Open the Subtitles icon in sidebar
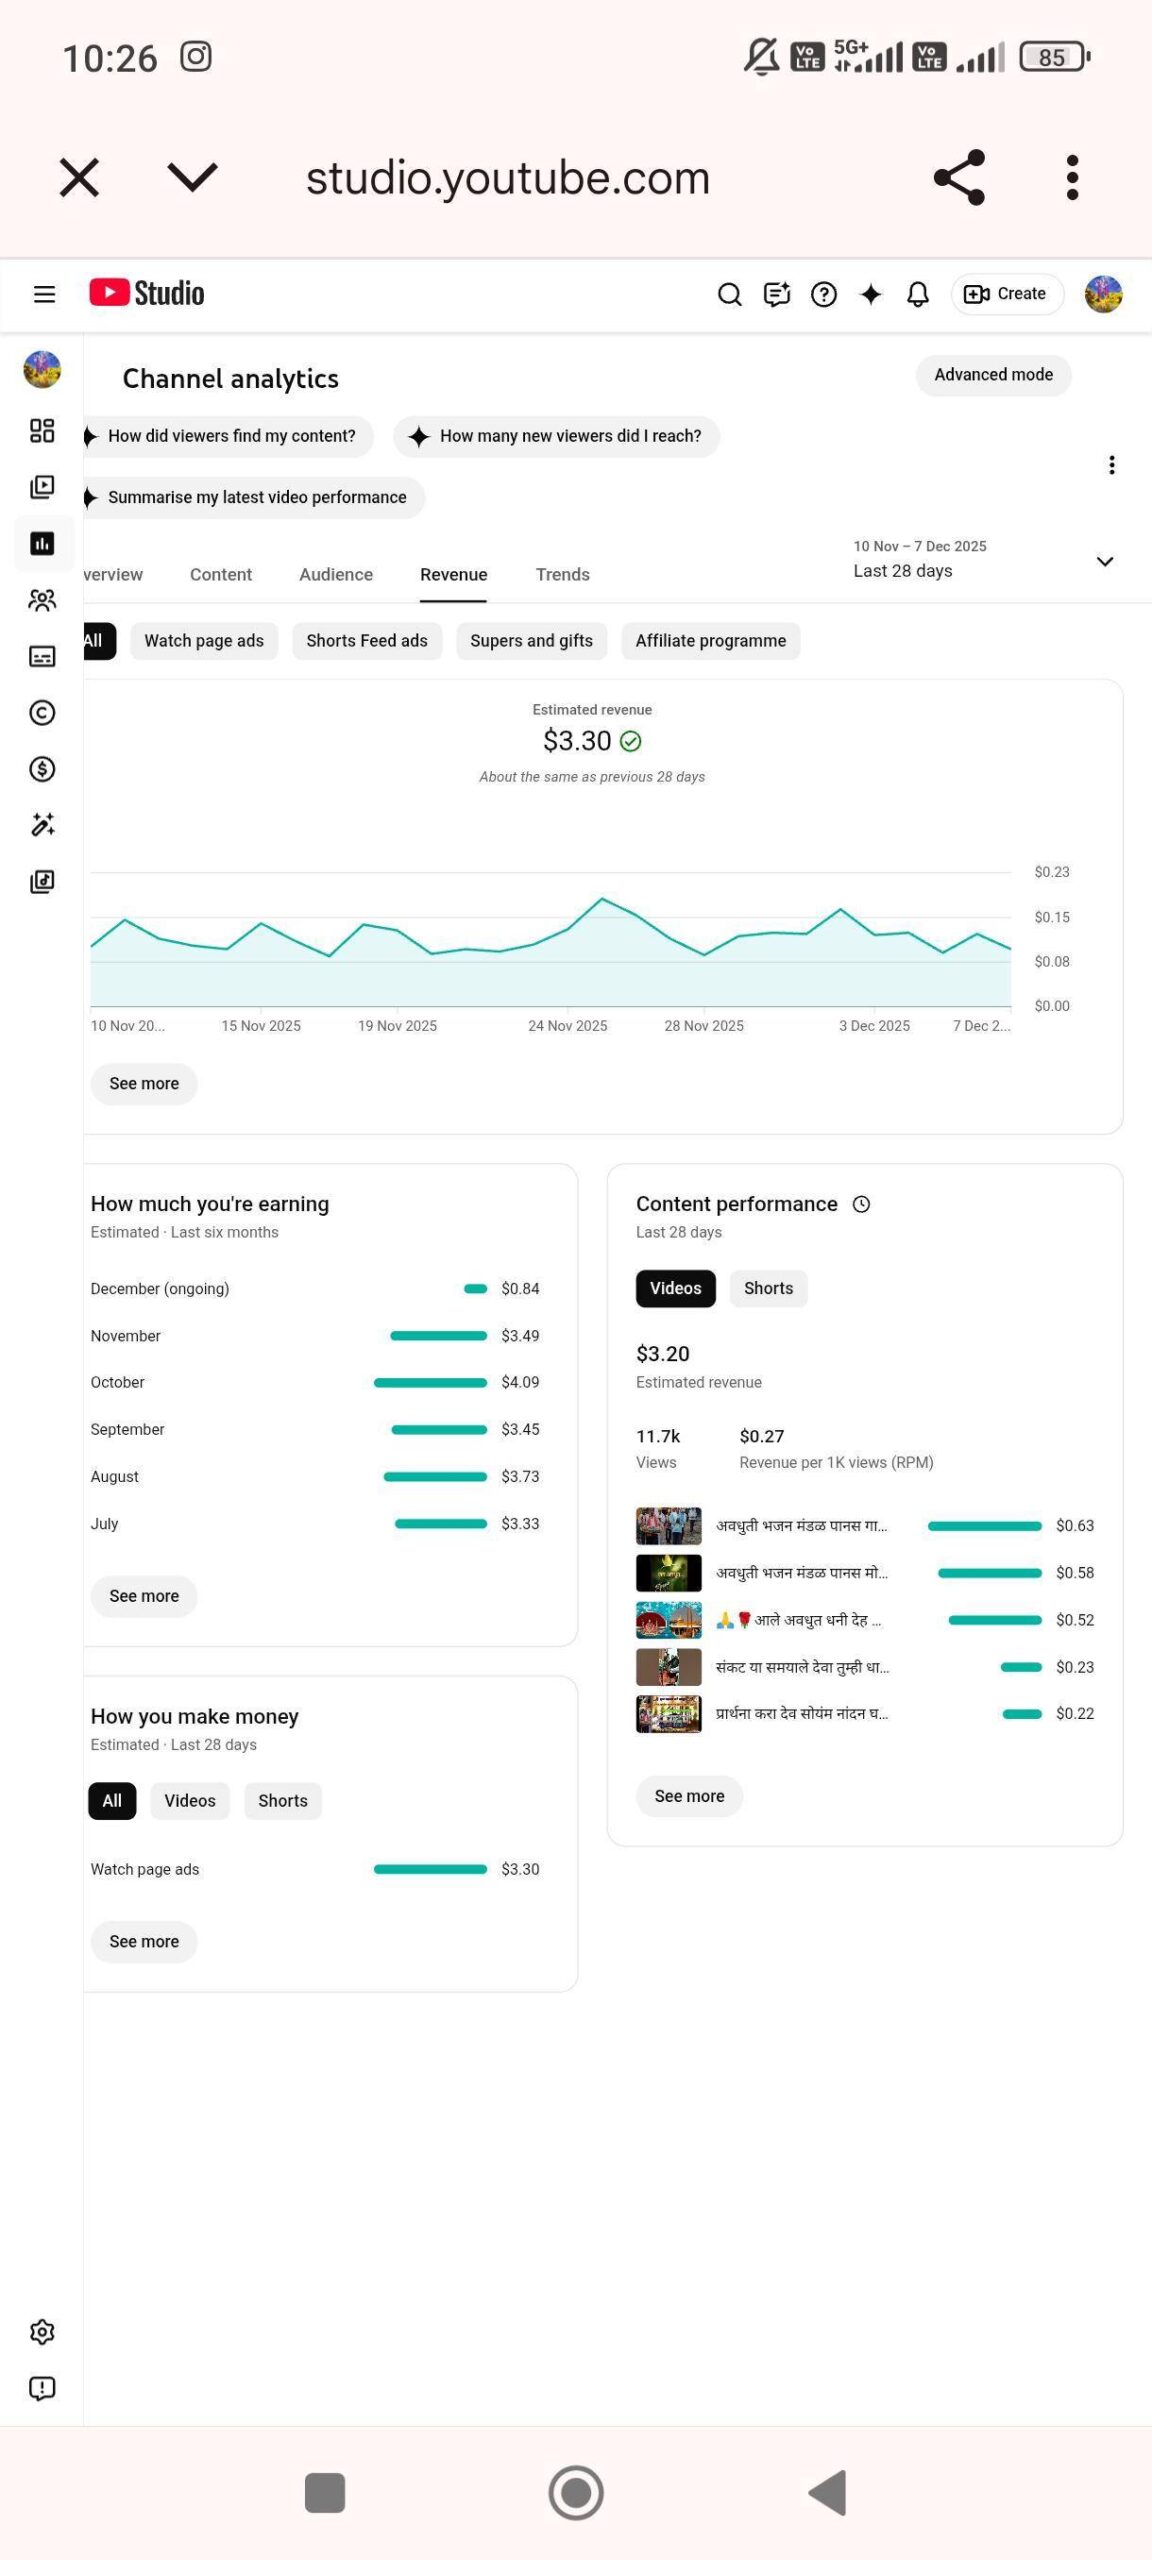This screenshot has height=2560, width=1152. [x=42, y=656]
